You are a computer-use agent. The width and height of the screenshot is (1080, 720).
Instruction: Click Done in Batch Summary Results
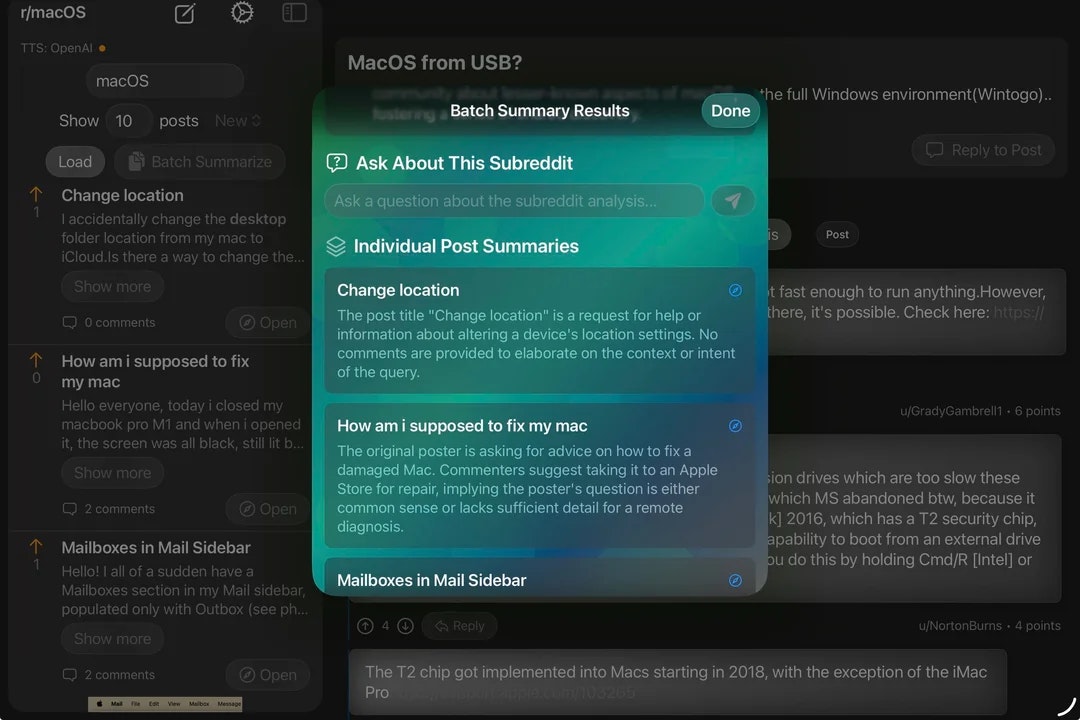pyautogui.click(x=730, y=110)
